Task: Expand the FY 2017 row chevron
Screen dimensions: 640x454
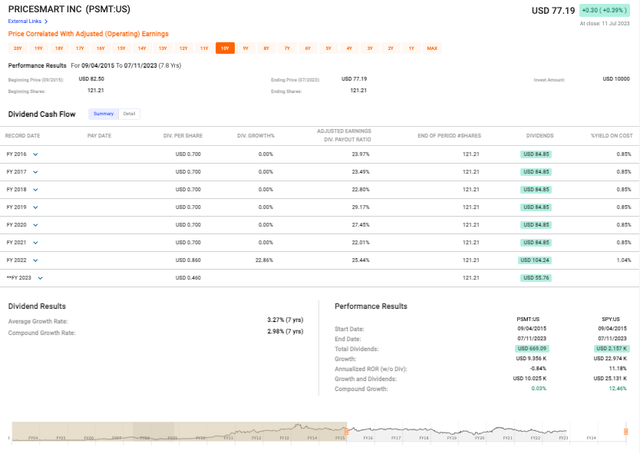Action: point(35,172)
